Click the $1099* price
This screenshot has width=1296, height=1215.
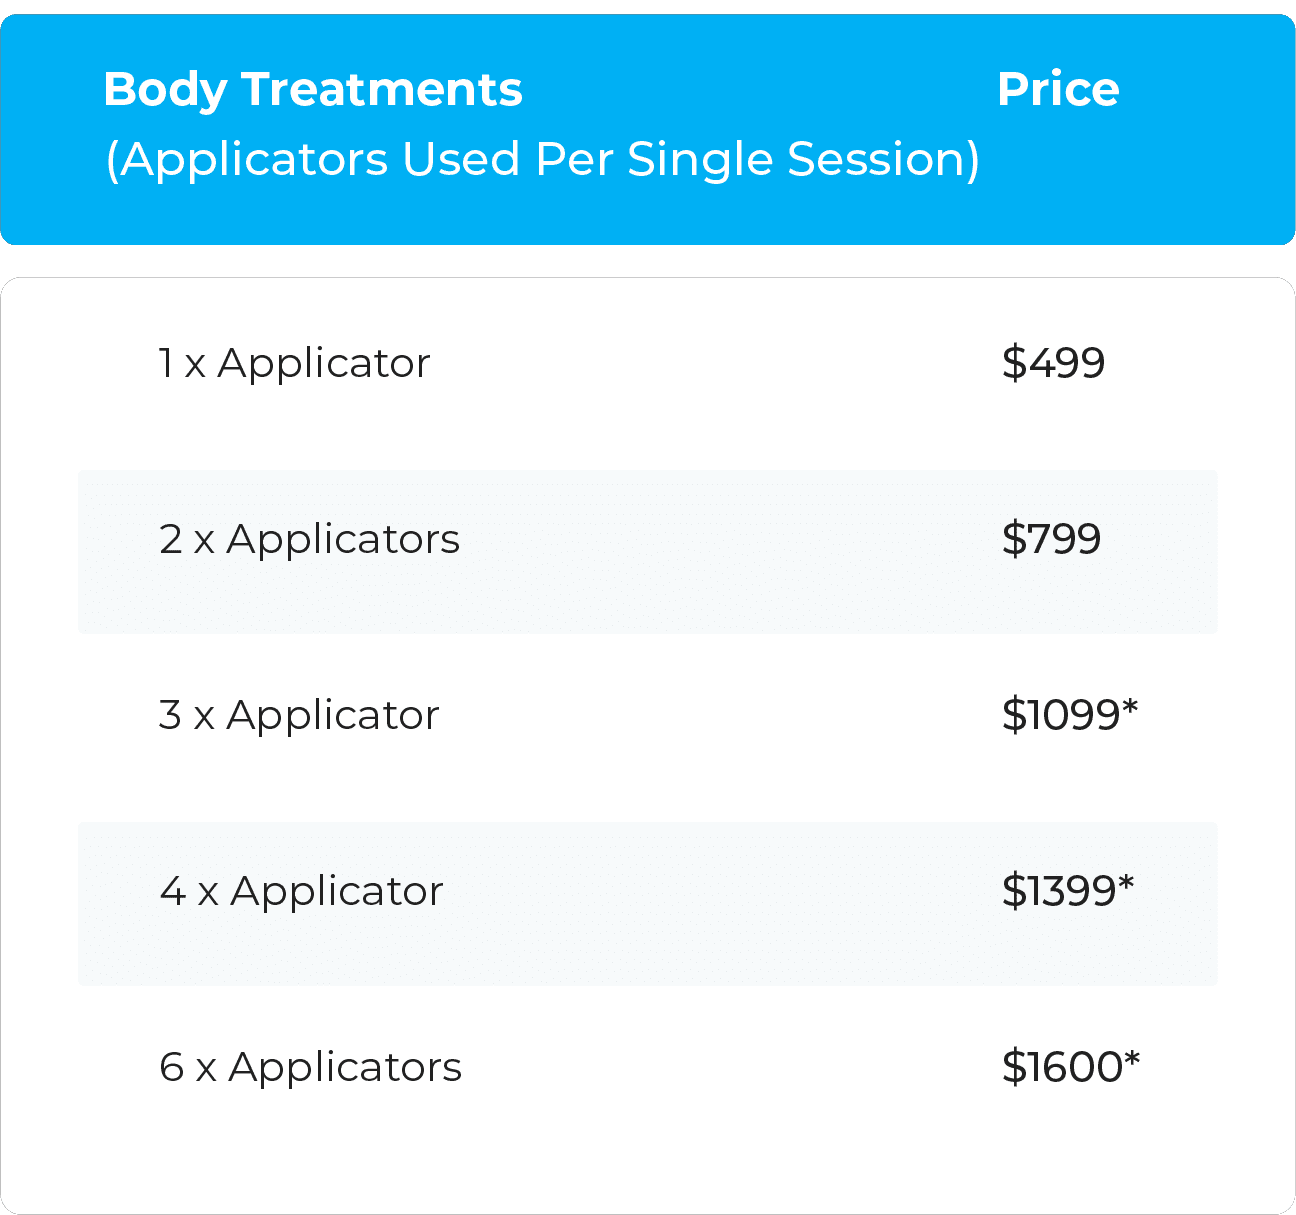click(x=1070, y=715)
